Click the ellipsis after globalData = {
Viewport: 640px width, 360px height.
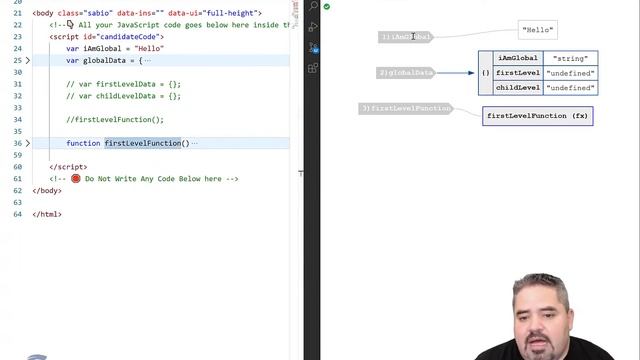pyautogui.click(x=148, y=61)
